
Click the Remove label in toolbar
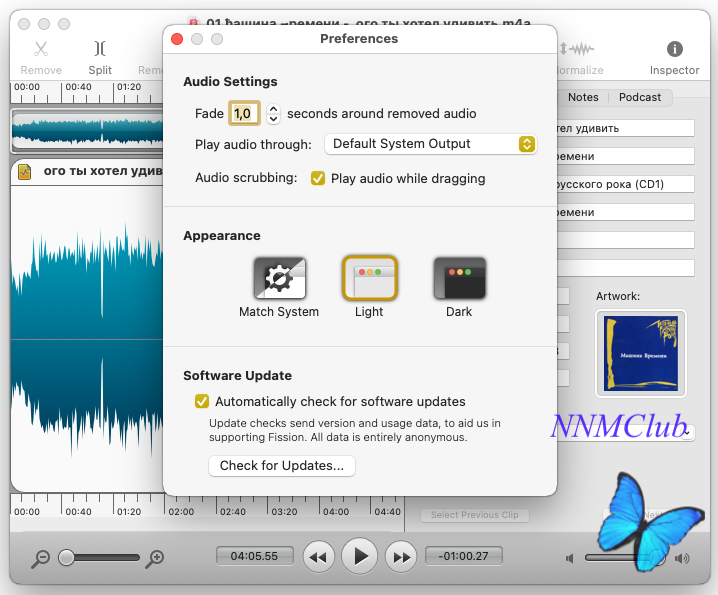(41, 70)
